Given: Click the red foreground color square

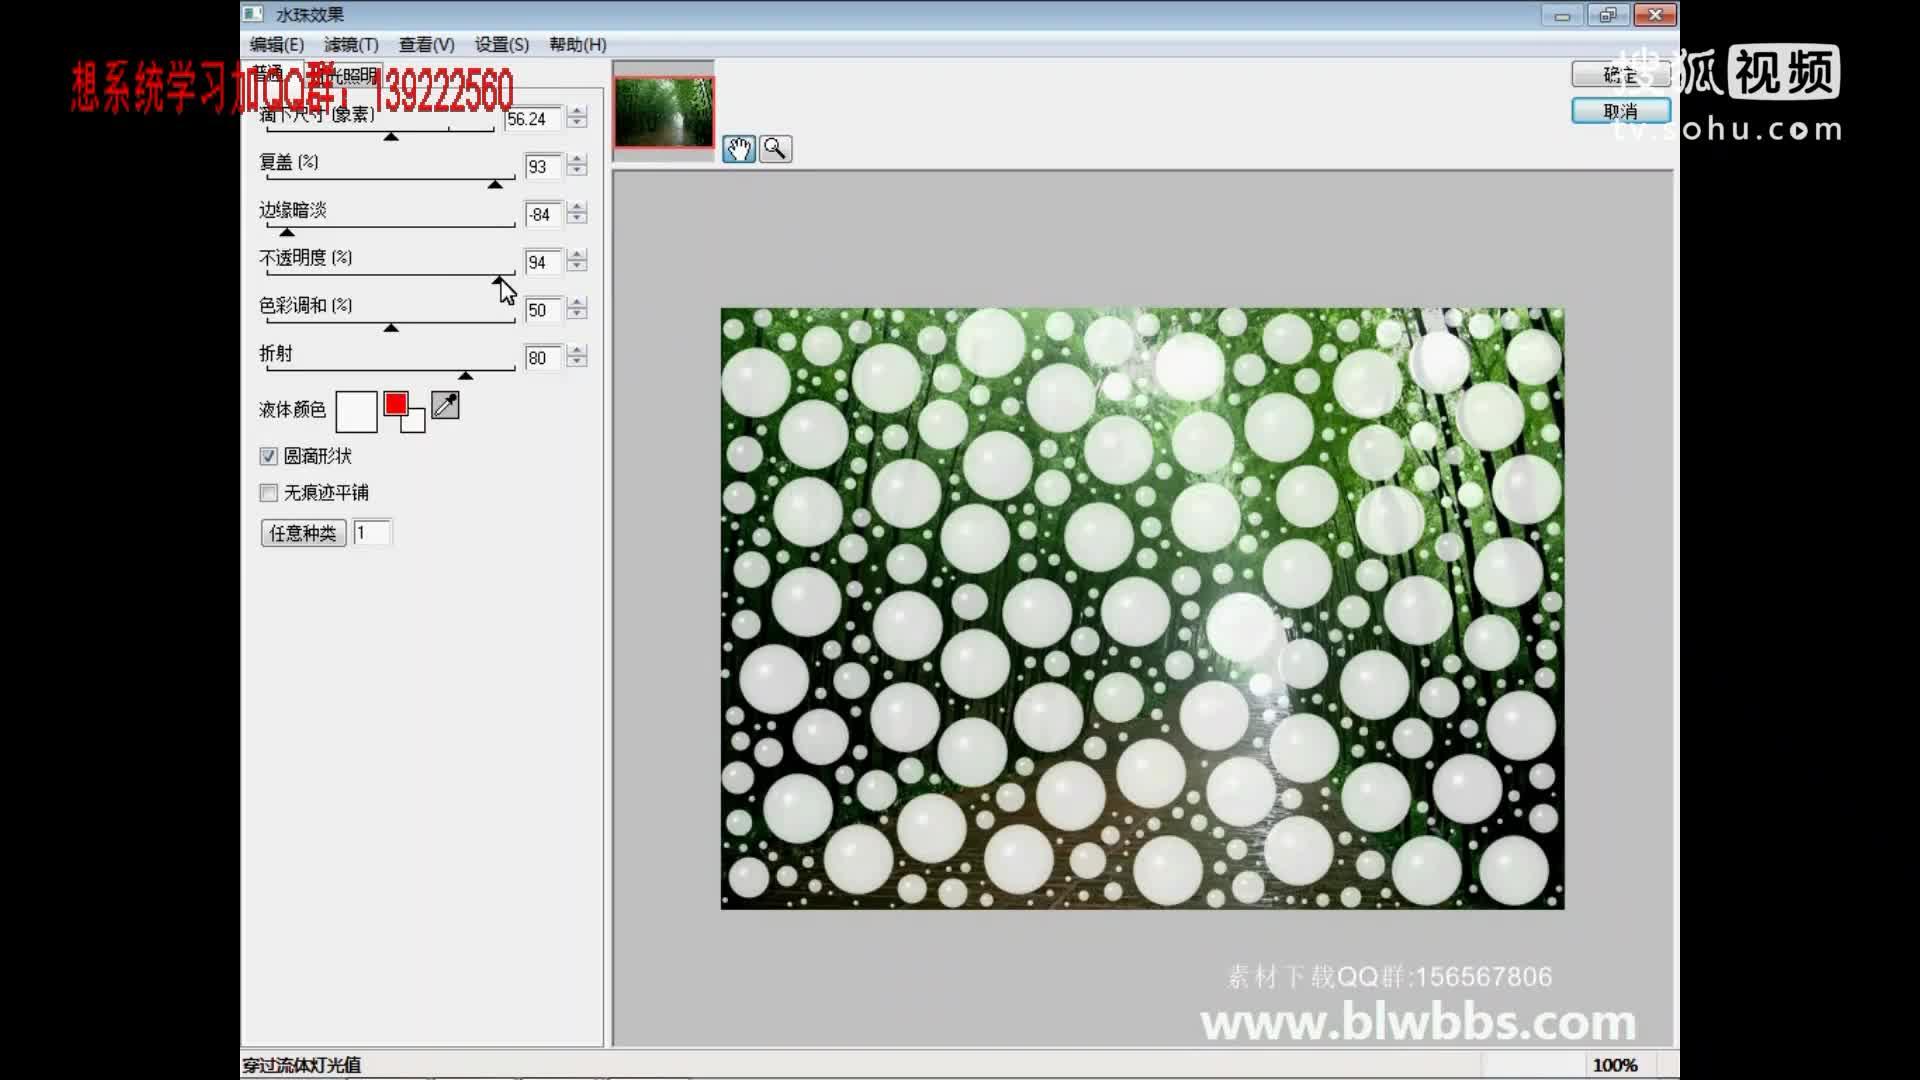Looking at the screenshot, I should pyautogui.click(x=396, y=403).
